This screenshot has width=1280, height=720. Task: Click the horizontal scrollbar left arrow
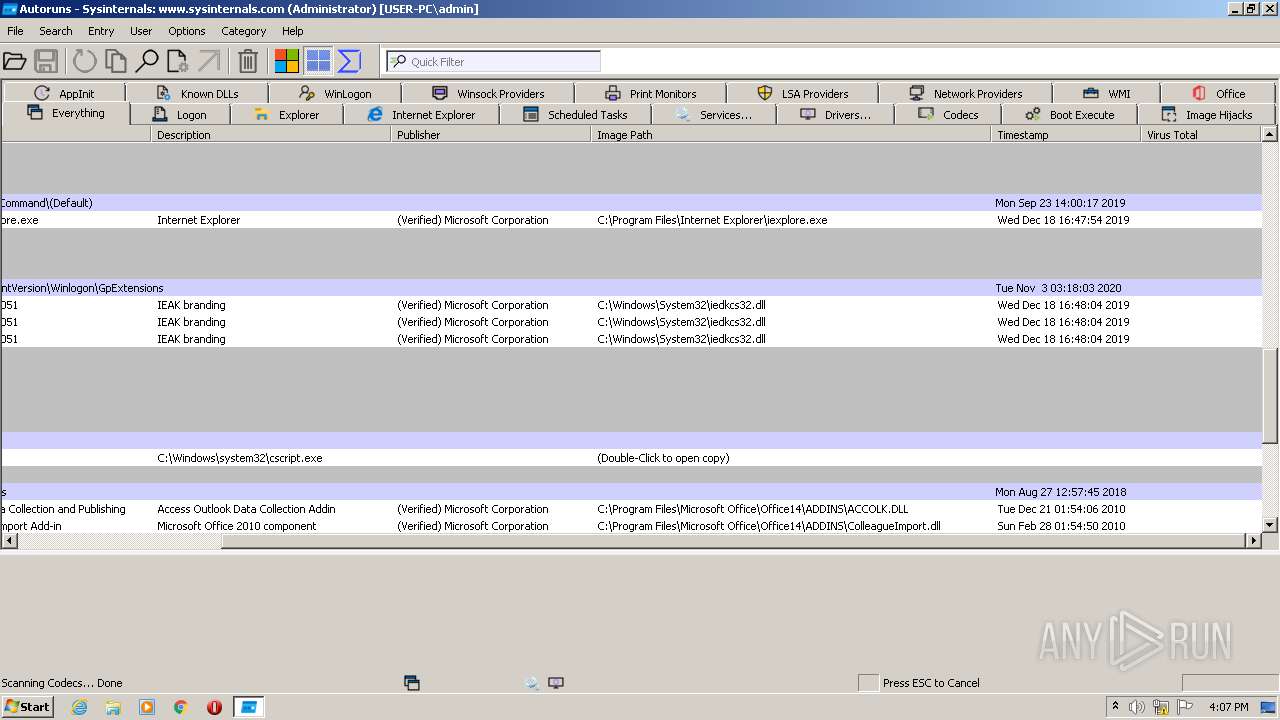9,541
